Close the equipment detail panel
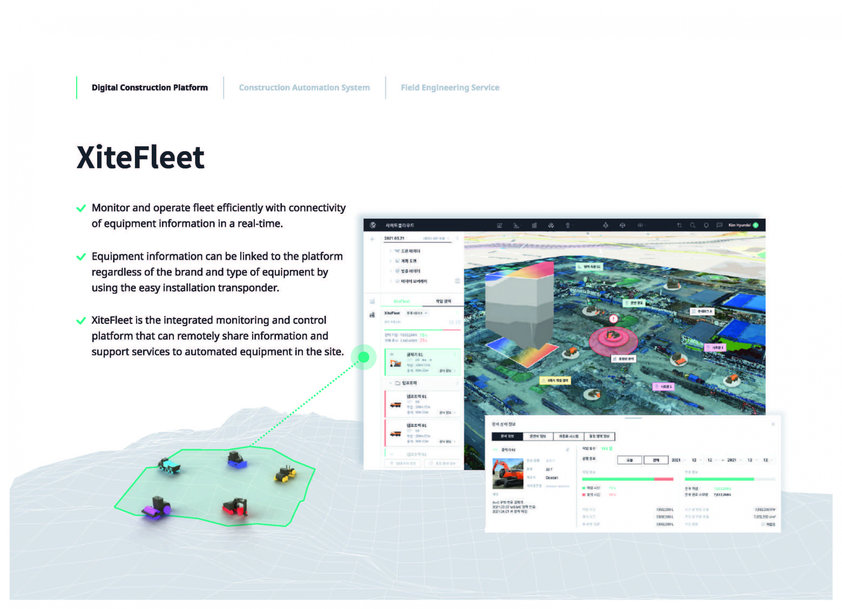 coord(773,424)
